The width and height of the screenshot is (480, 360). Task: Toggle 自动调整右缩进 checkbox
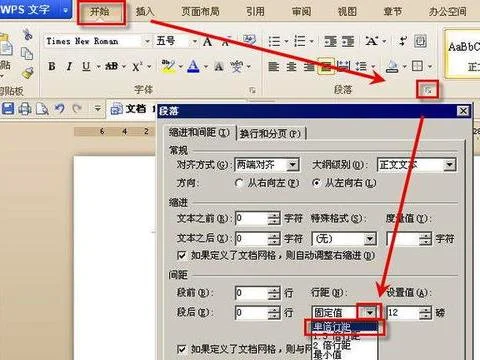click(182, 256)
